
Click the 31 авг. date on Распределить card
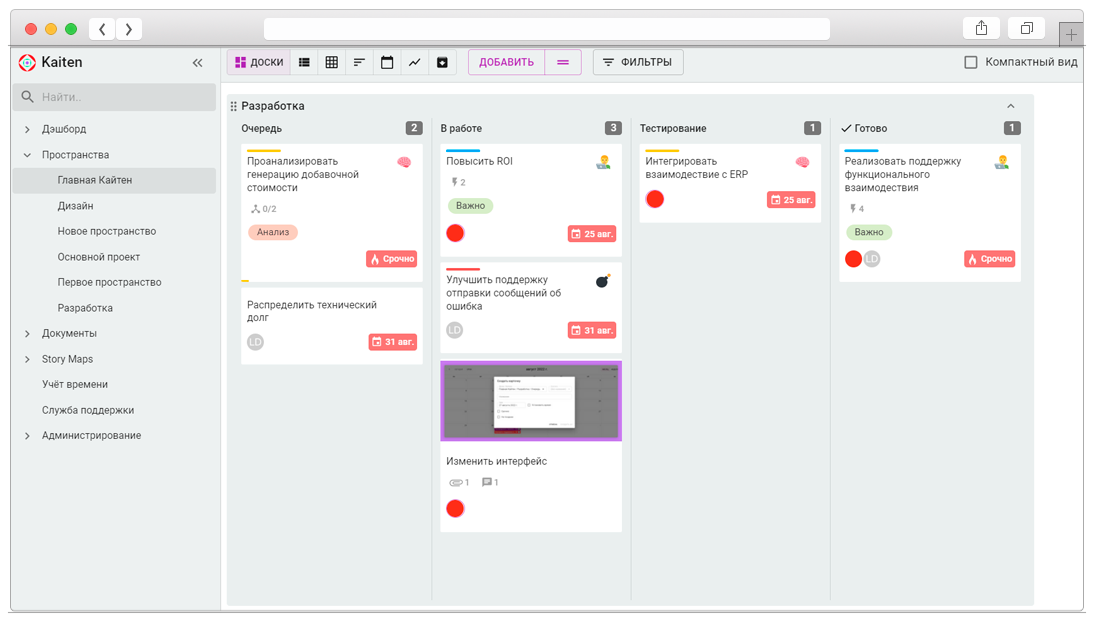(393, 342)
